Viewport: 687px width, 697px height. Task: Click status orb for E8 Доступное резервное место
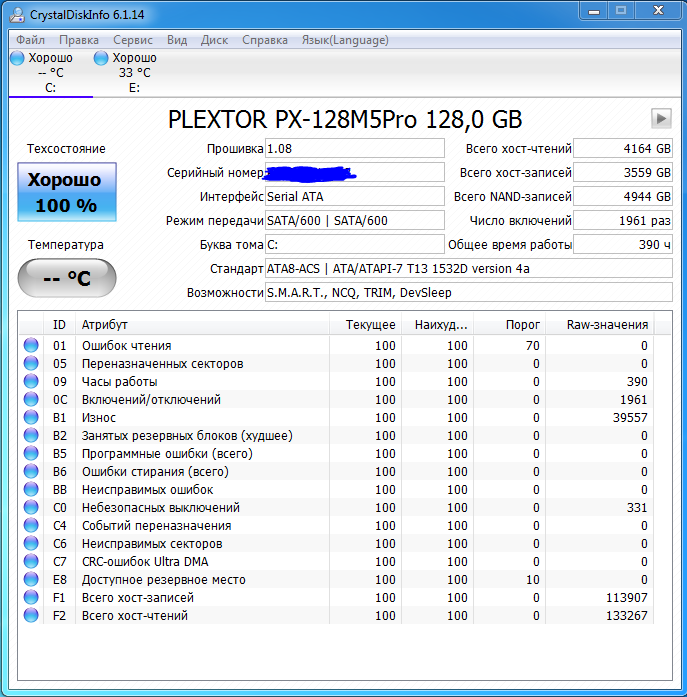click(x=31, y=579)
